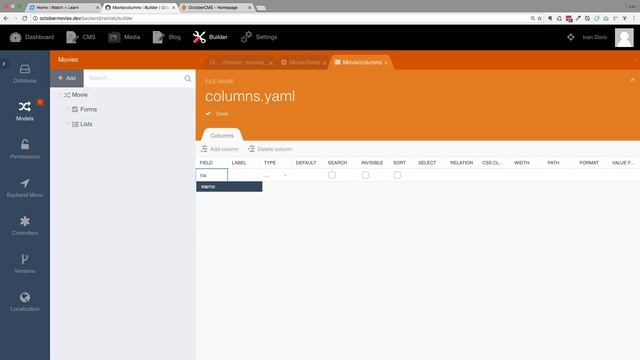The image size is (640, 360).
Task: Click the DEFAULT column header
Action: point(306,163)
